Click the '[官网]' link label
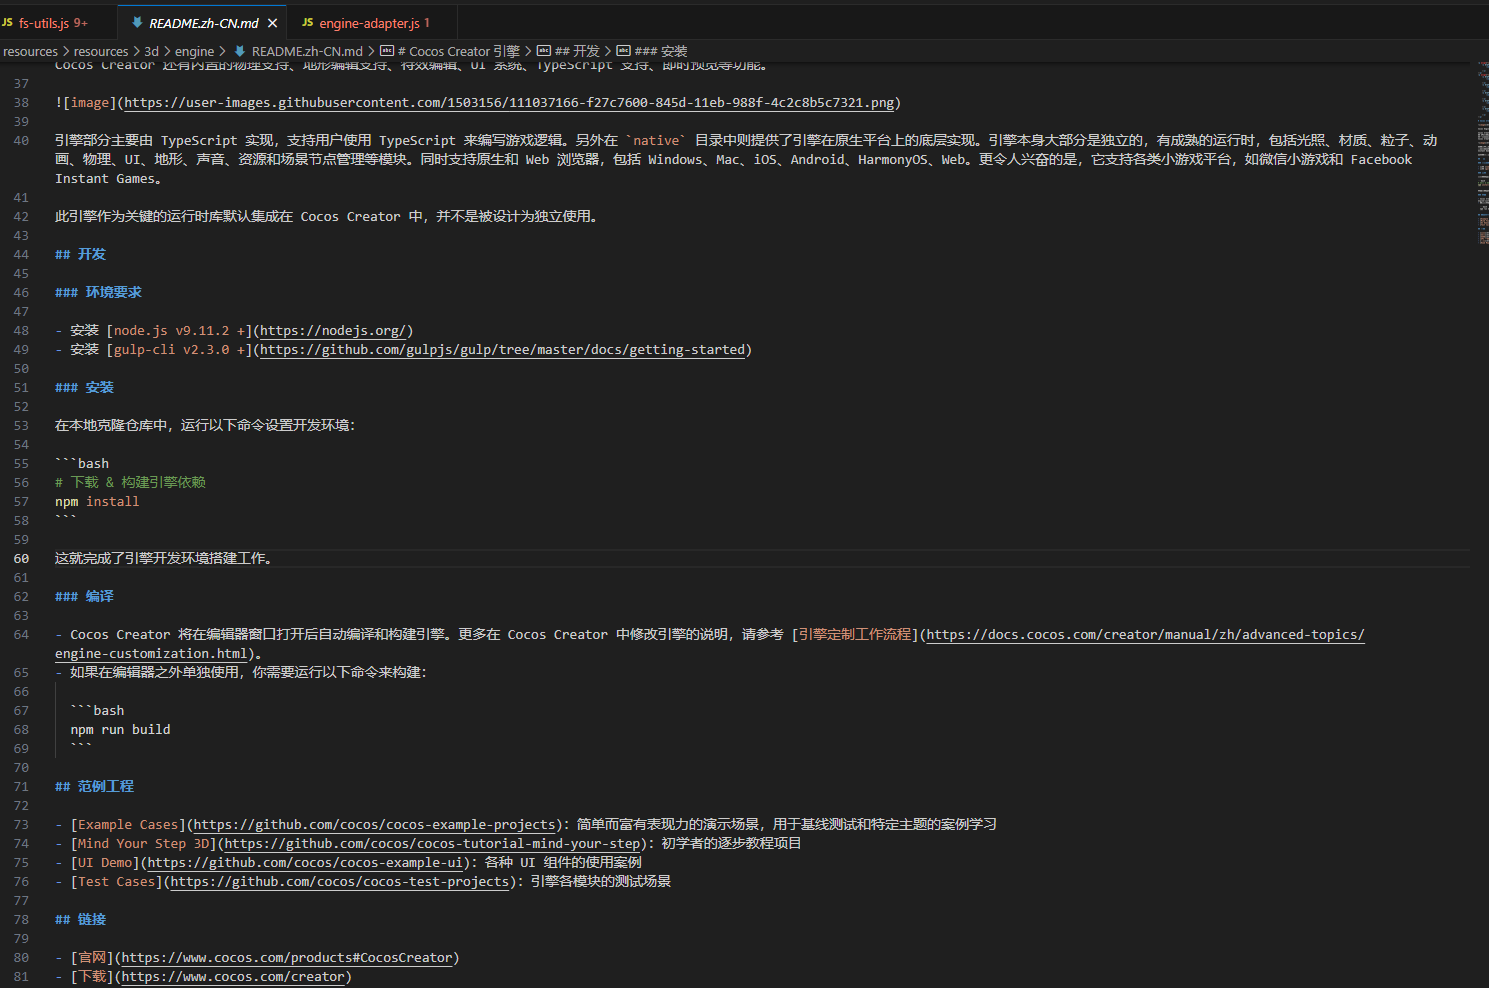1489x988 pixels. [92, 958]
